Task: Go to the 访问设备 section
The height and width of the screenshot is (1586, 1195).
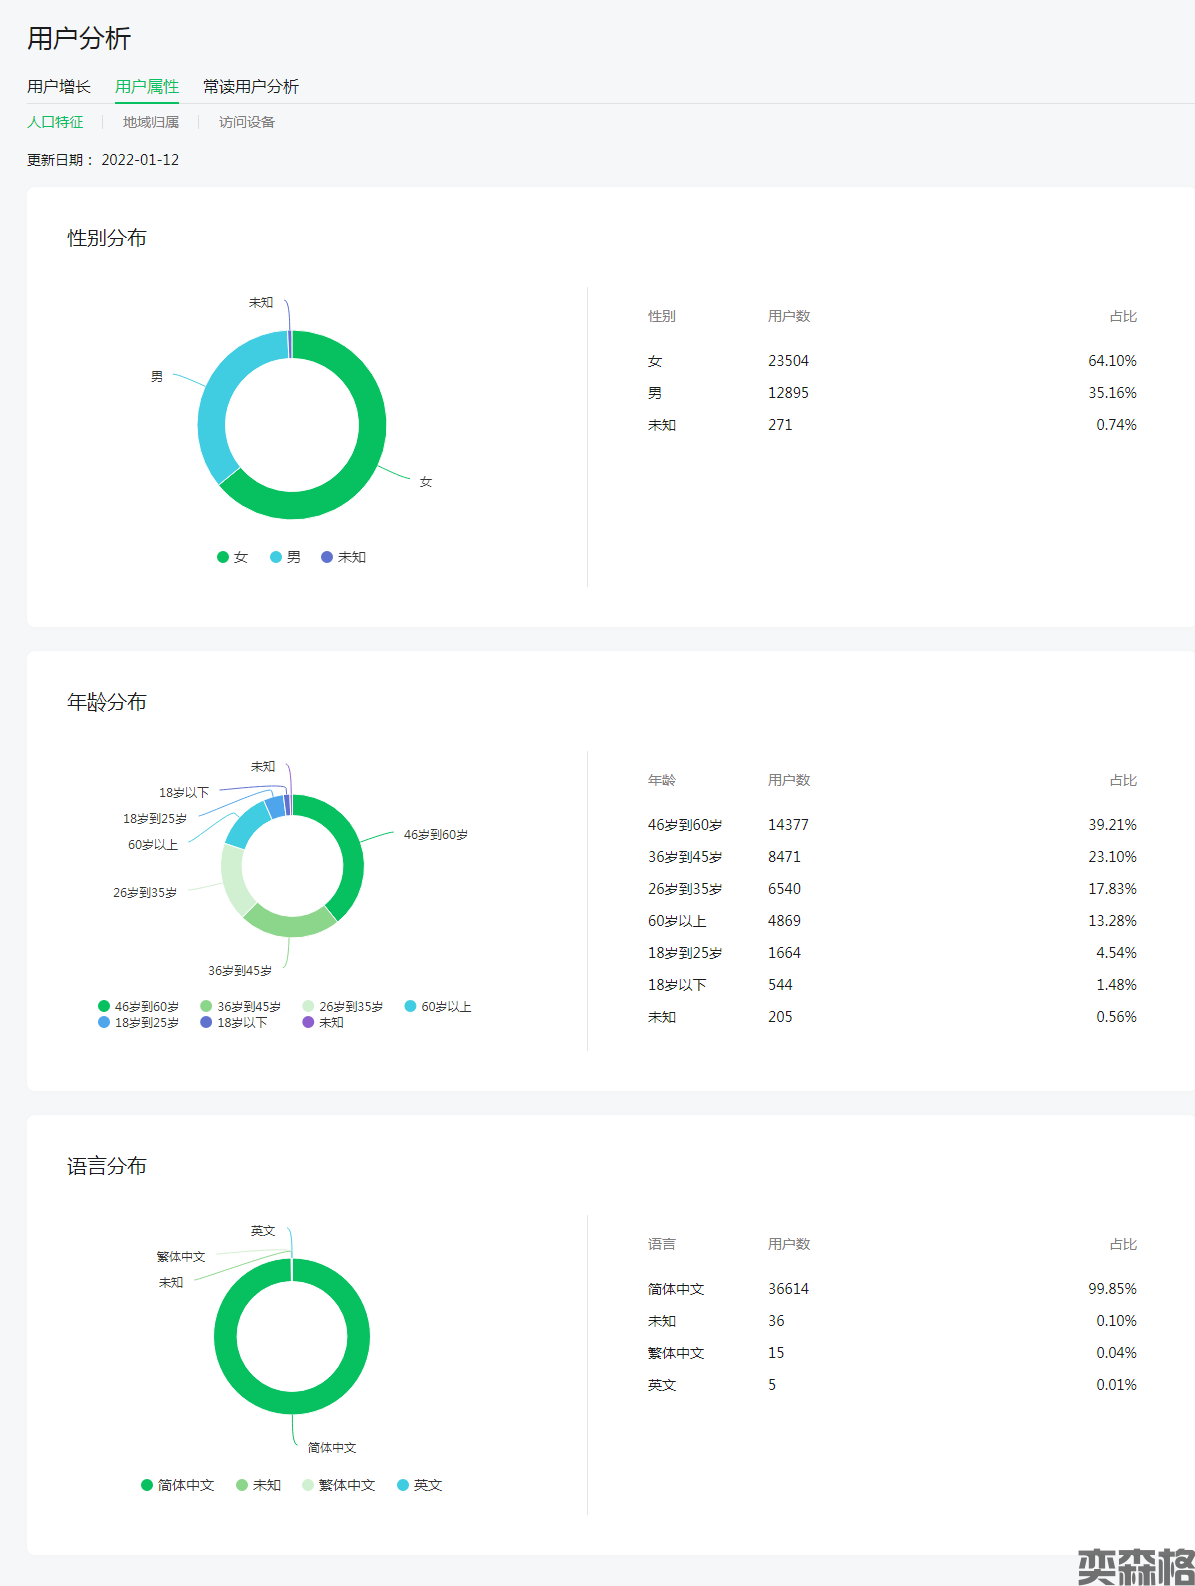Action: coord(246,122)
